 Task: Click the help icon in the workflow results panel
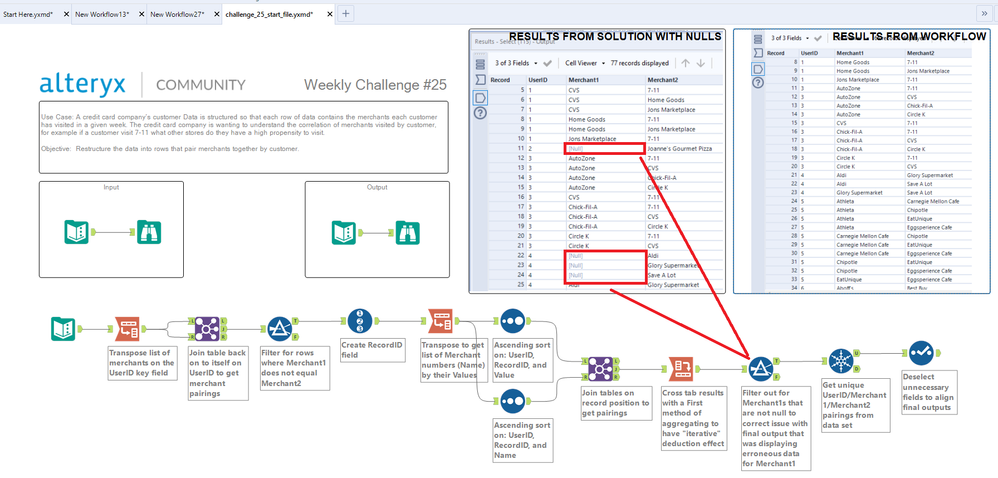tap(757, 83)
